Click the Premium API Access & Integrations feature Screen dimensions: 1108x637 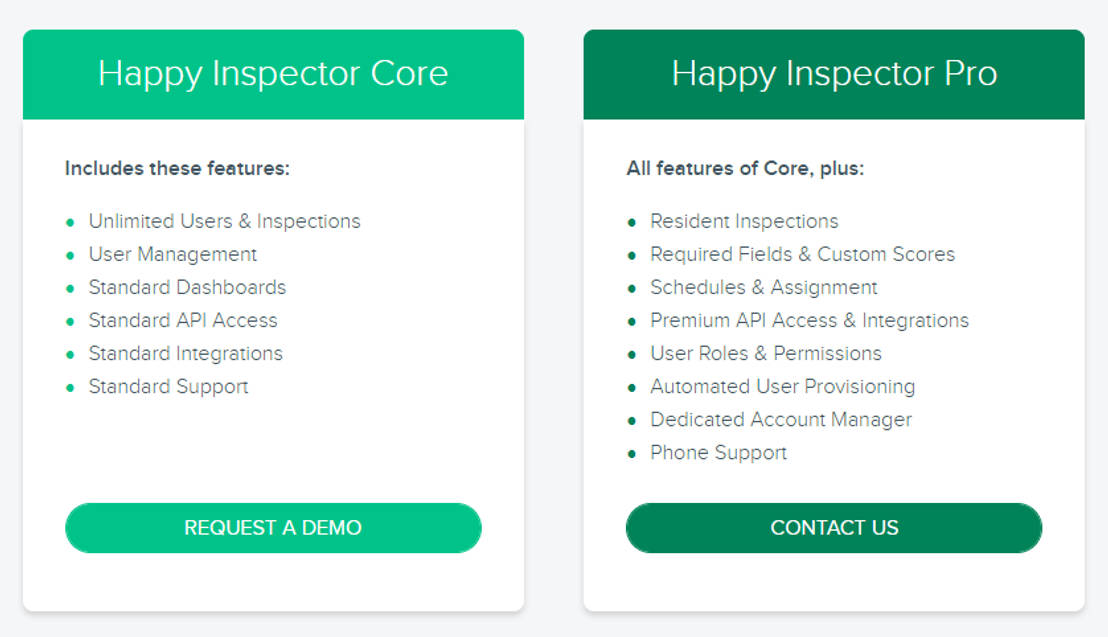(x=810, y=320)
